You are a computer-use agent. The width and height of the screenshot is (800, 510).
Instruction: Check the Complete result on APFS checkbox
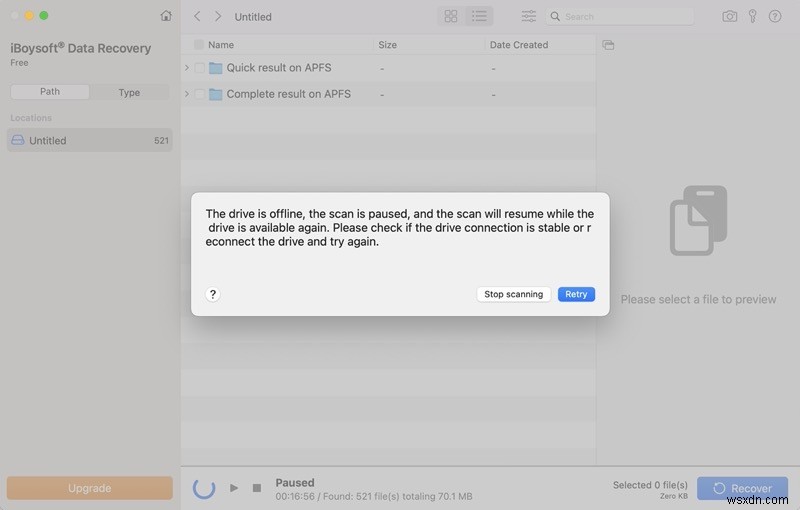(199, 94)
